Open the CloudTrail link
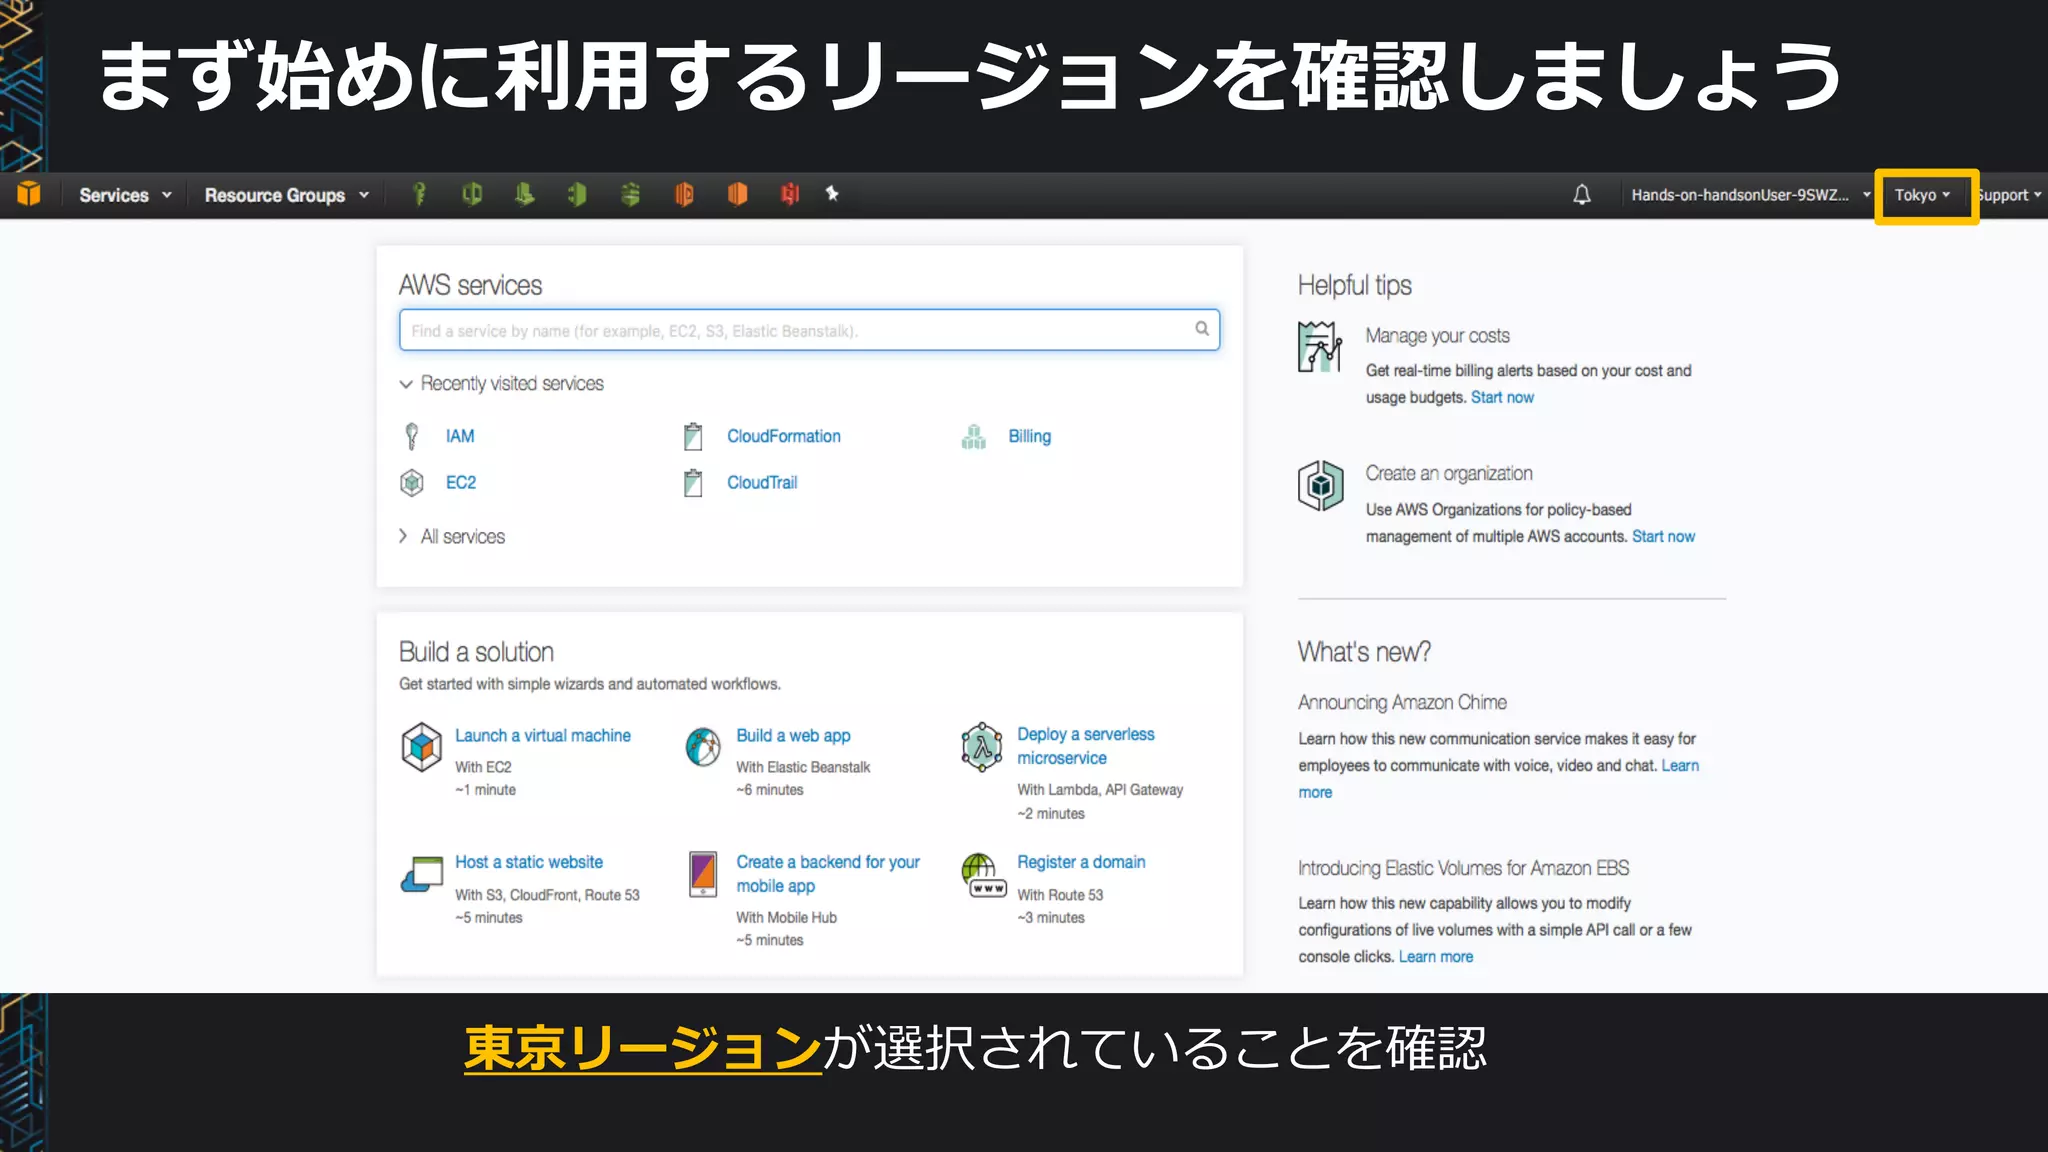The width and height of the screenshot is (2048, 1152). pyautogui.click(x=762, y=482)
